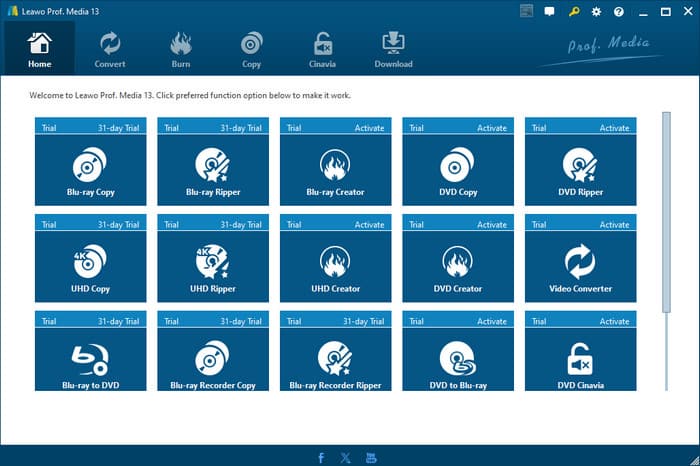Launch the Blu-ray to DVD converter
Viewport: 700px width, 466px height.
tap(91, 362)
